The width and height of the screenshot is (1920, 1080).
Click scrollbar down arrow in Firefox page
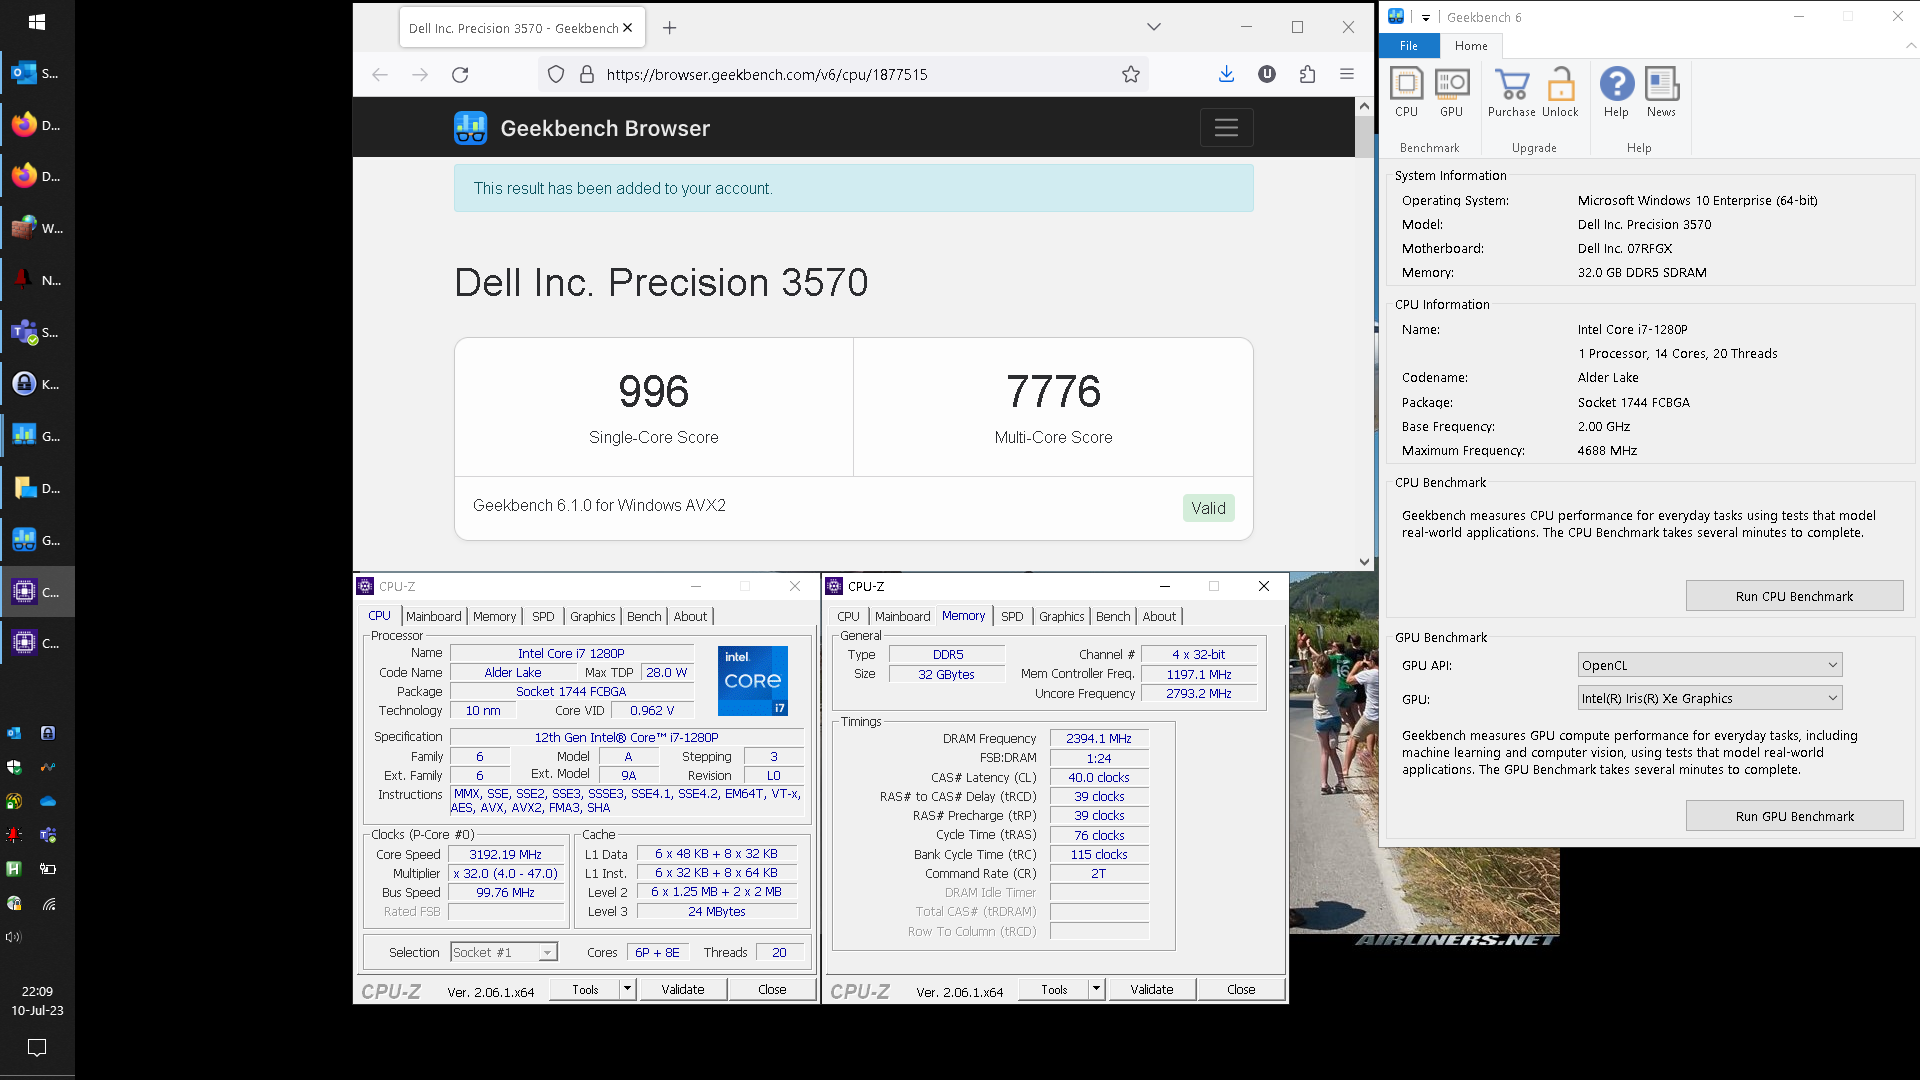click(1364, 562)
